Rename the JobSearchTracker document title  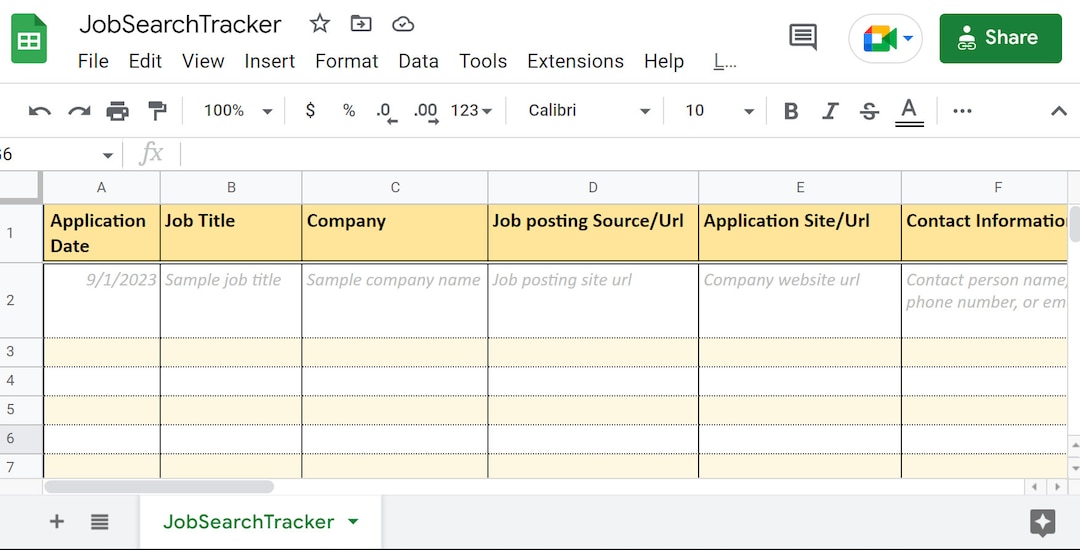click(180, 24)
